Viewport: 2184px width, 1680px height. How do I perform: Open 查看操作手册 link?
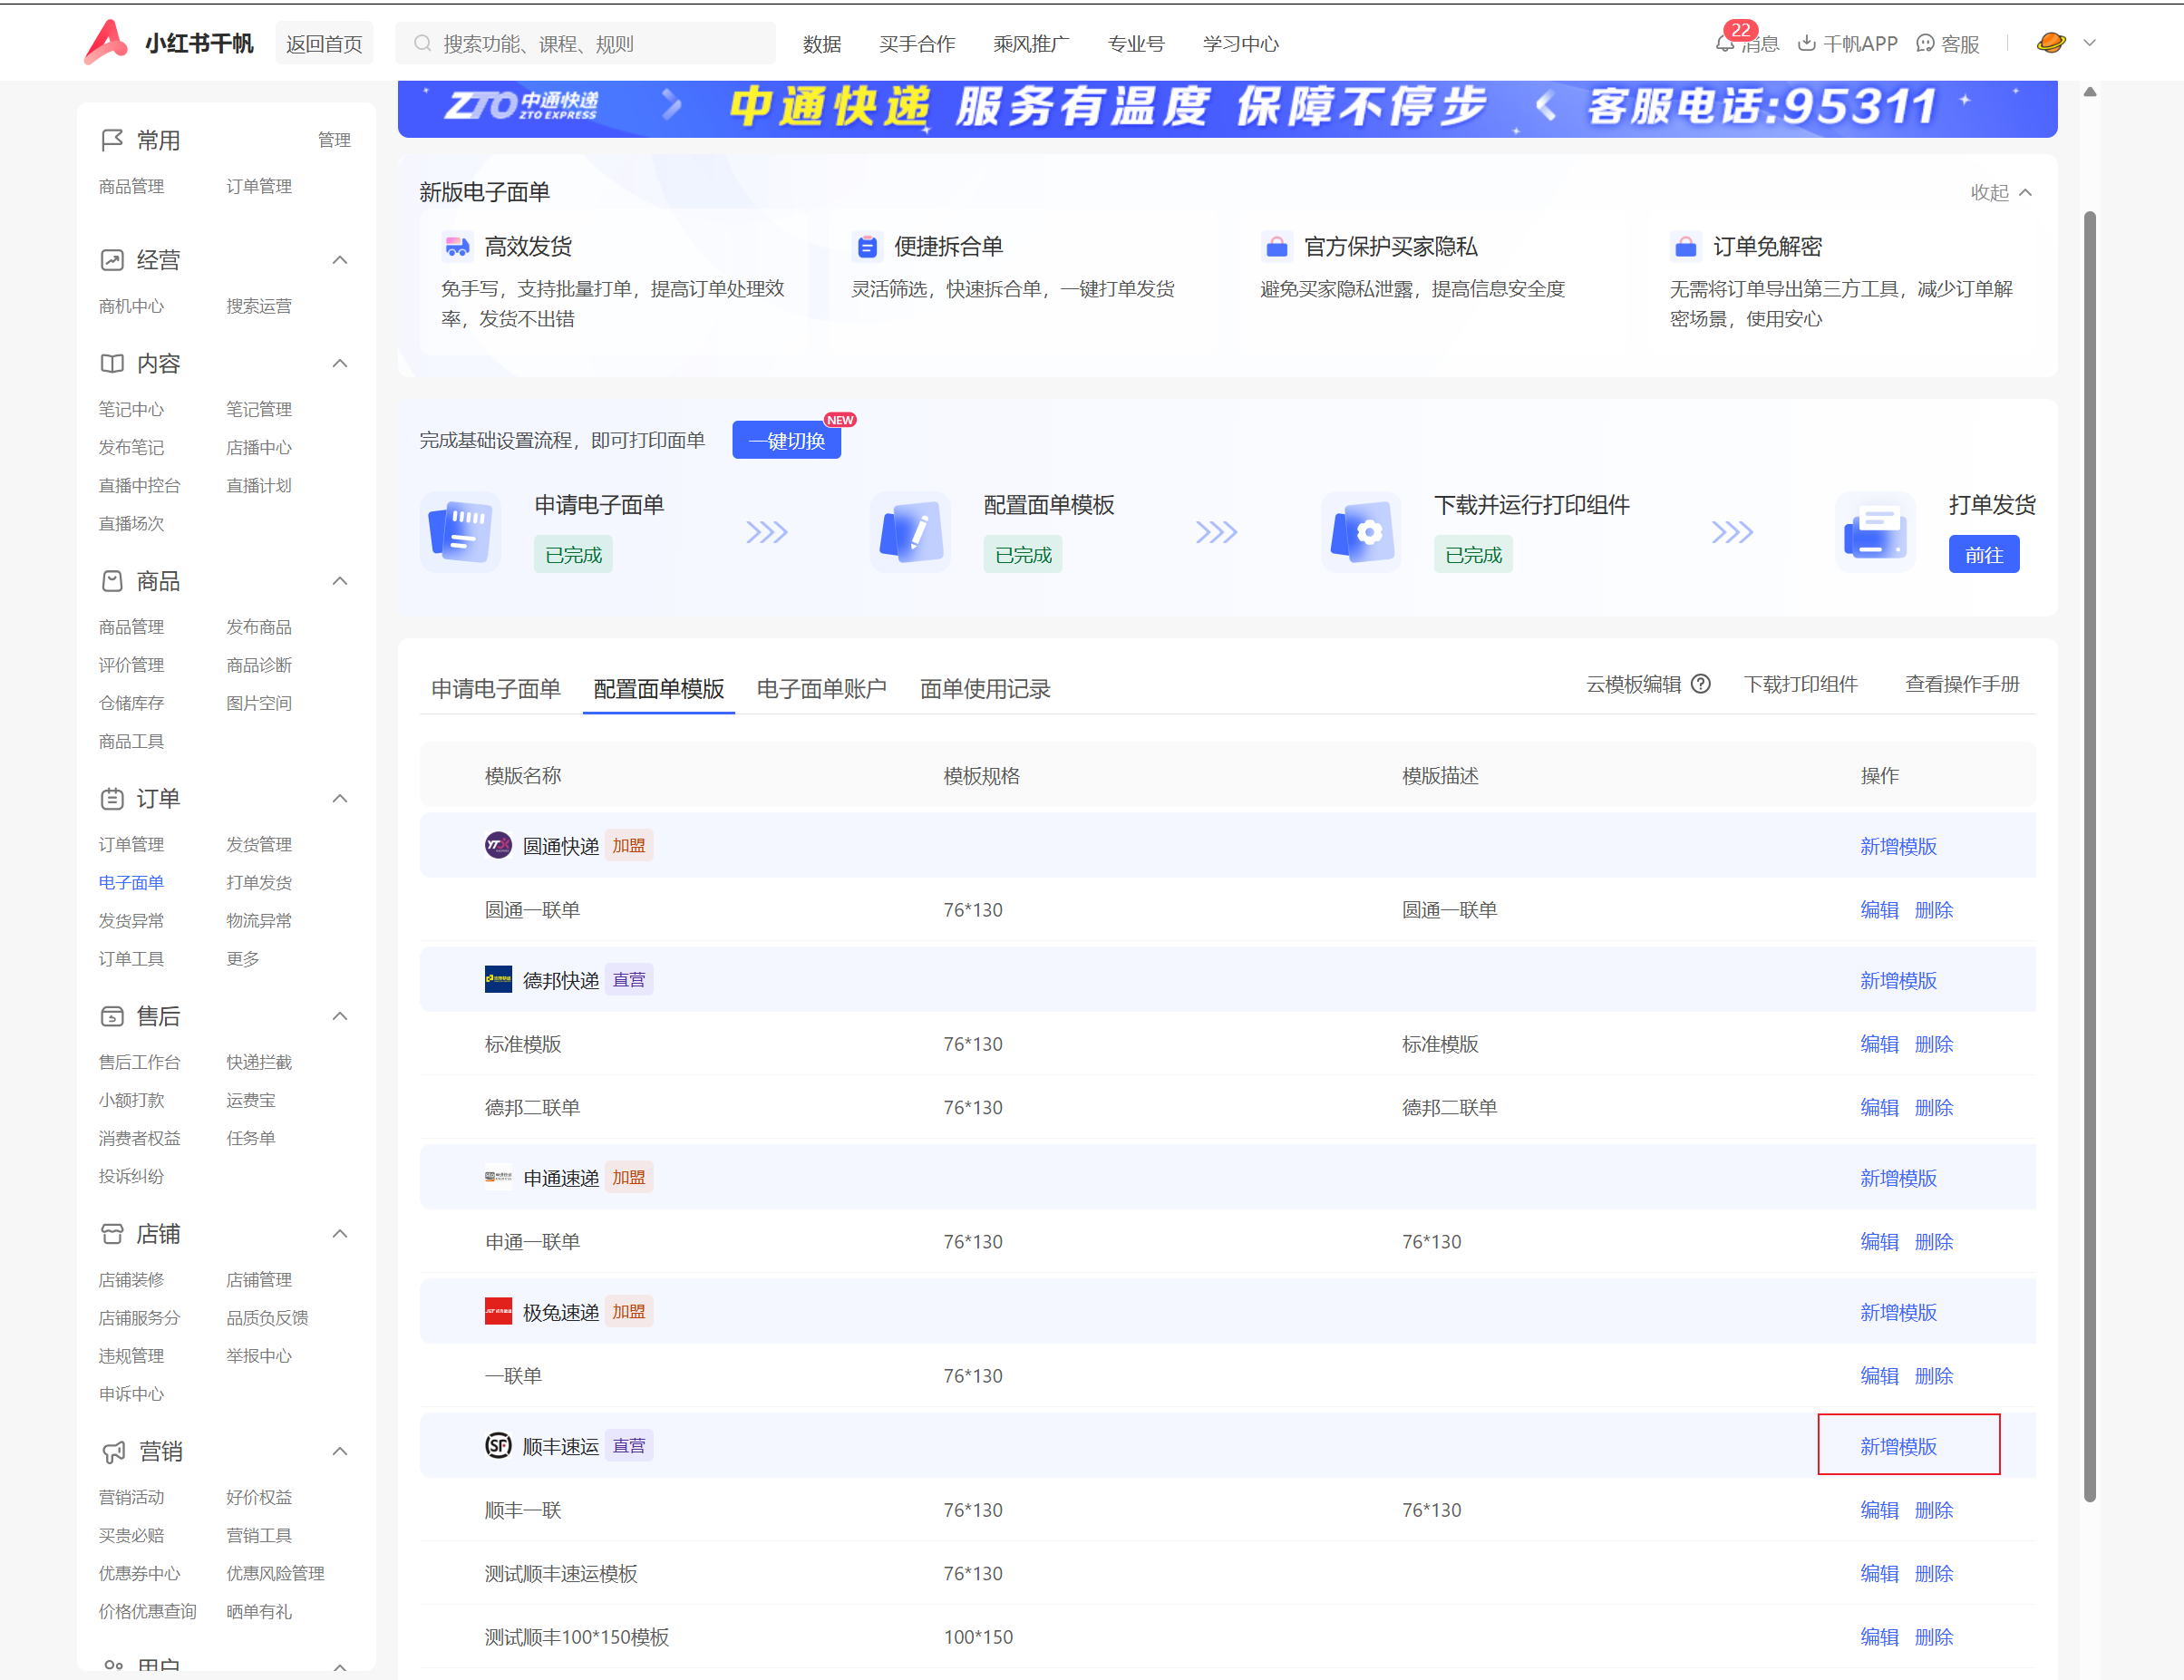click(1962, 684)
